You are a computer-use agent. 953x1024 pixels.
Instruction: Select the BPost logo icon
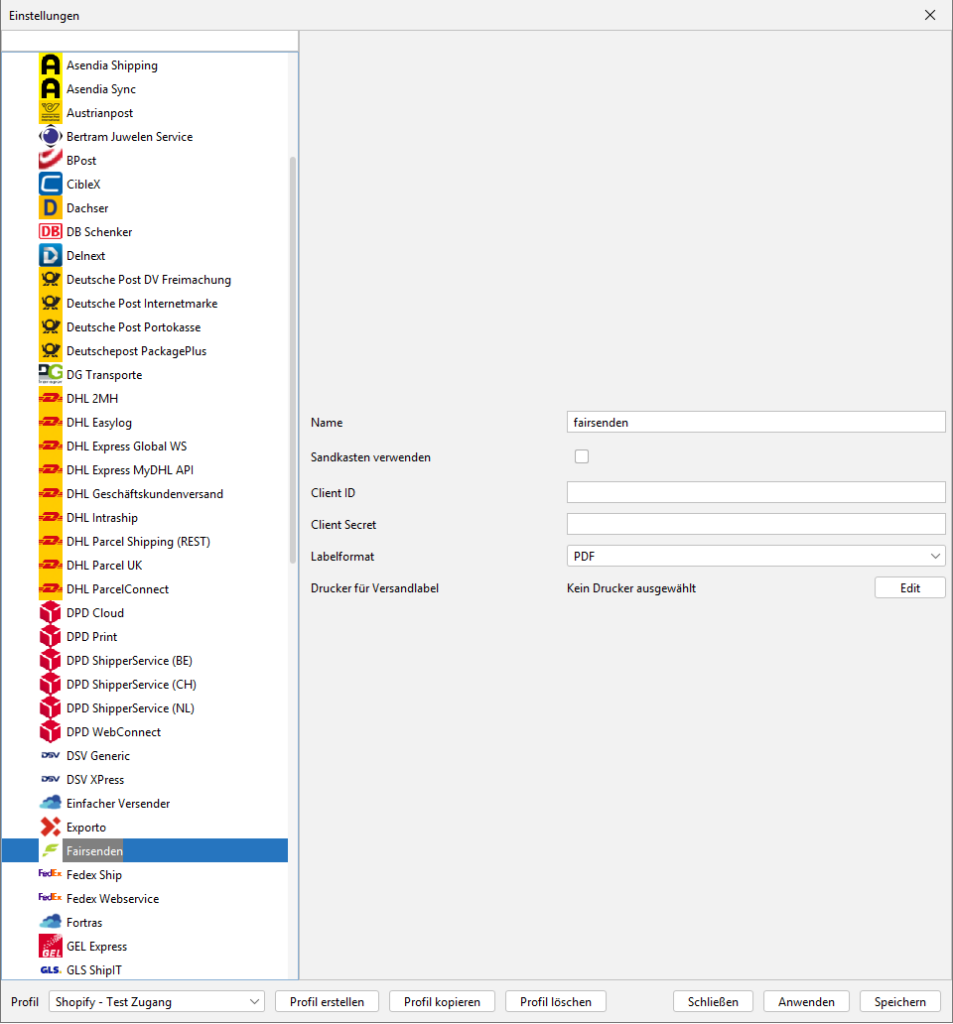(50, 160)
